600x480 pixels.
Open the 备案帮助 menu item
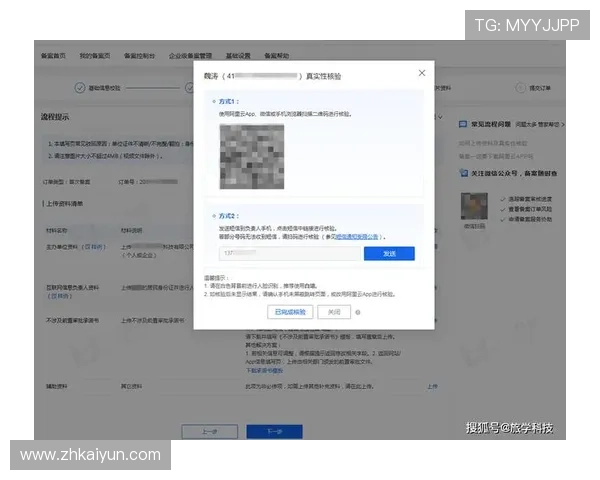tap(277, 56)
